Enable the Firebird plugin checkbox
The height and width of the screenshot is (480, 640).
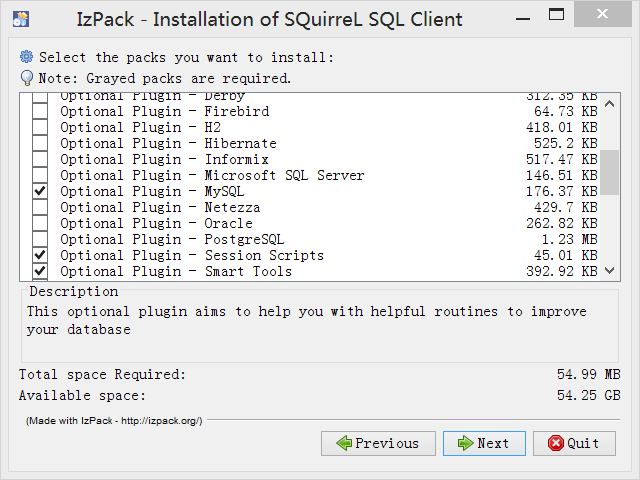(x=40, y=111)
